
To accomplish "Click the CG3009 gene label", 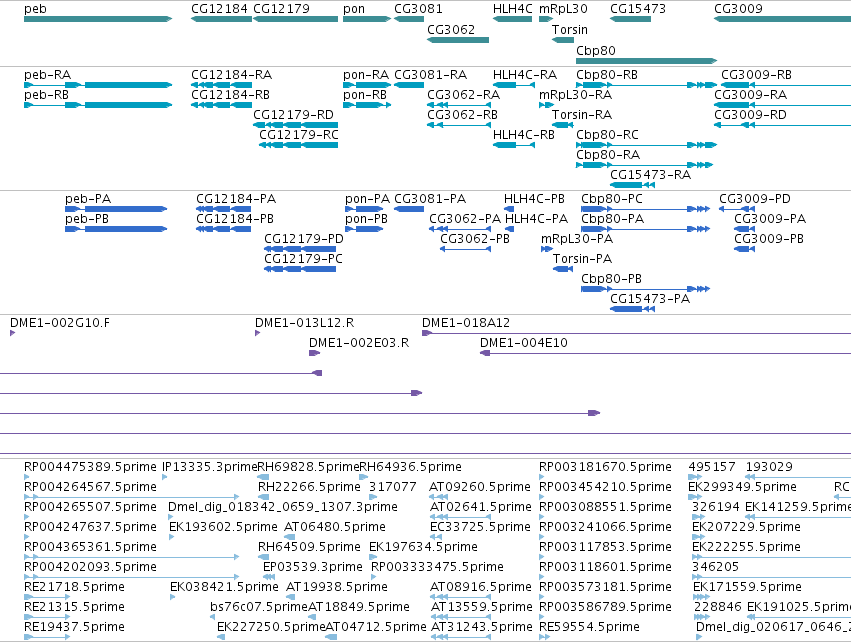I will (739, 9).
